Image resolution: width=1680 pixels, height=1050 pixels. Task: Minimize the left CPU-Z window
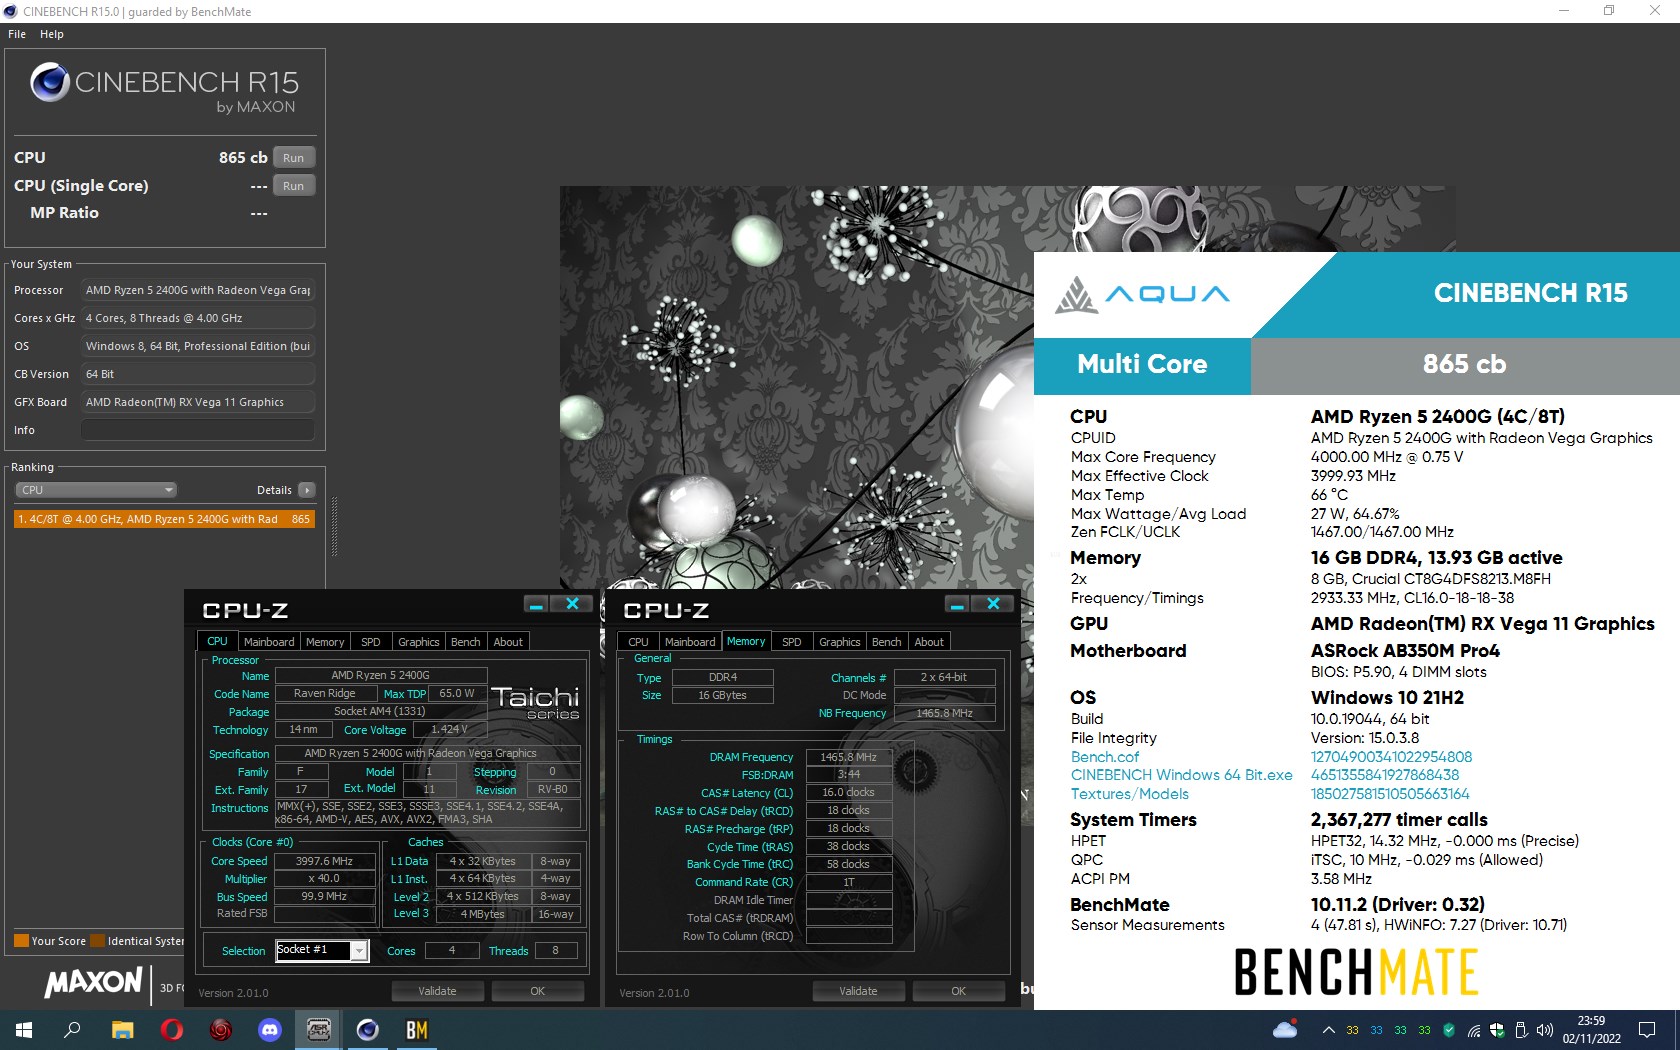point(536,604)
